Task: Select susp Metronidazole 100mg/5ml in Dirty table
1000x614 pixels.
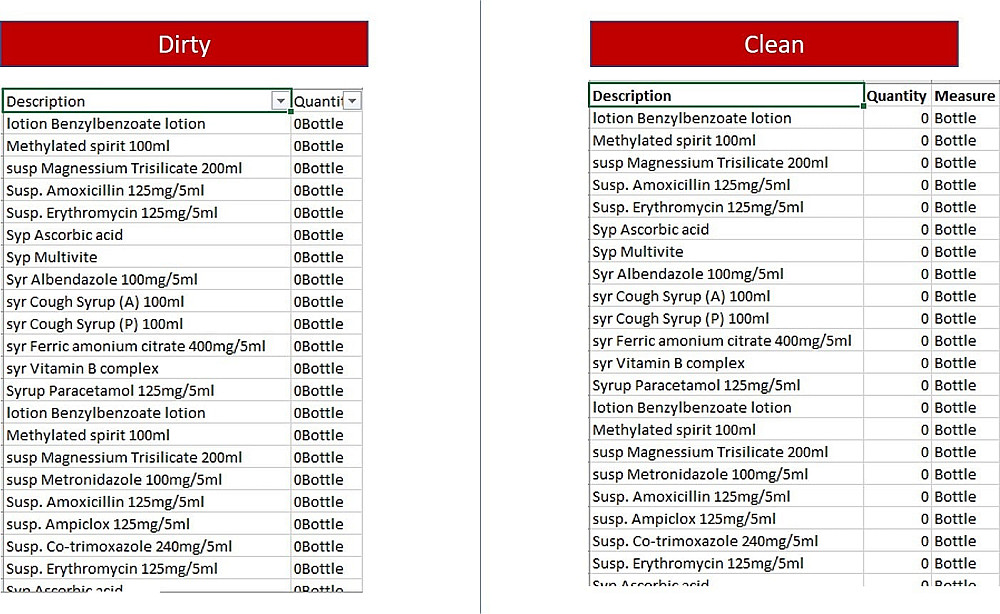Action: [x=147, y=479]
